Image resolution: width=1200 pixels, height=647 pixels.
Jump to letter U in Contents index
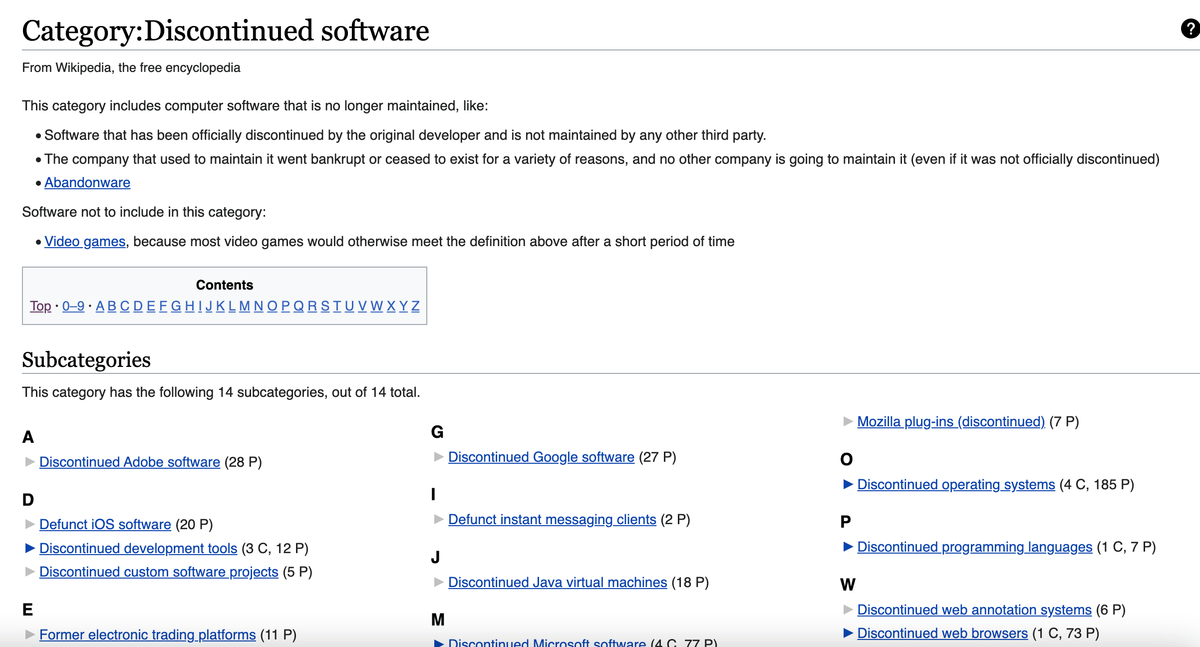(x=350, y=305)
